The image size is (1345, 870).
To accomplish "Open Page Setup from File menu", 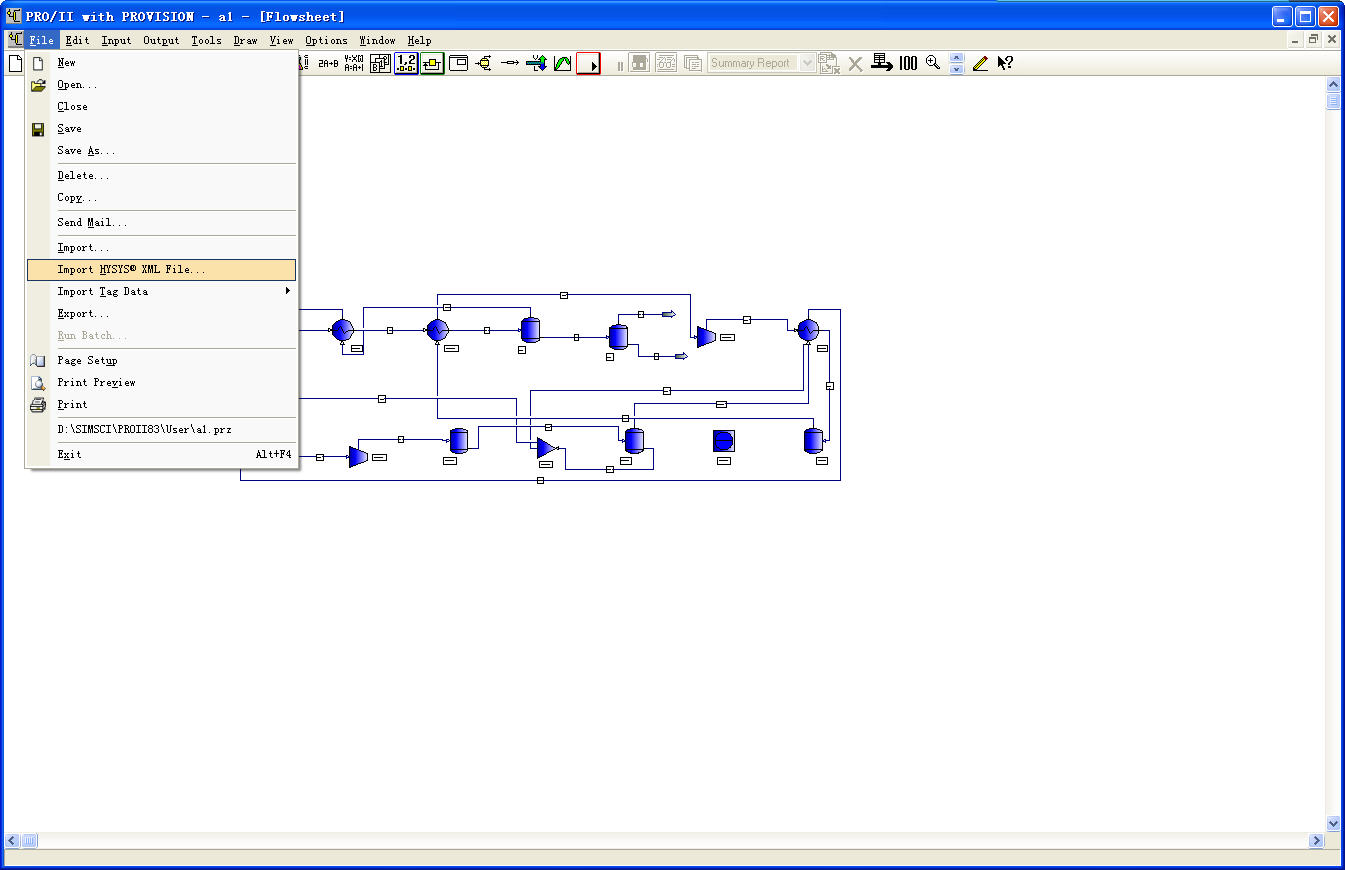I will 161,361.
